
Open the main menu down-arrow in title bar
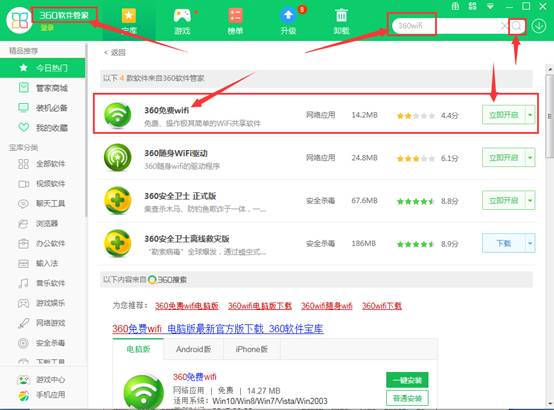click(x=490, y=6)
